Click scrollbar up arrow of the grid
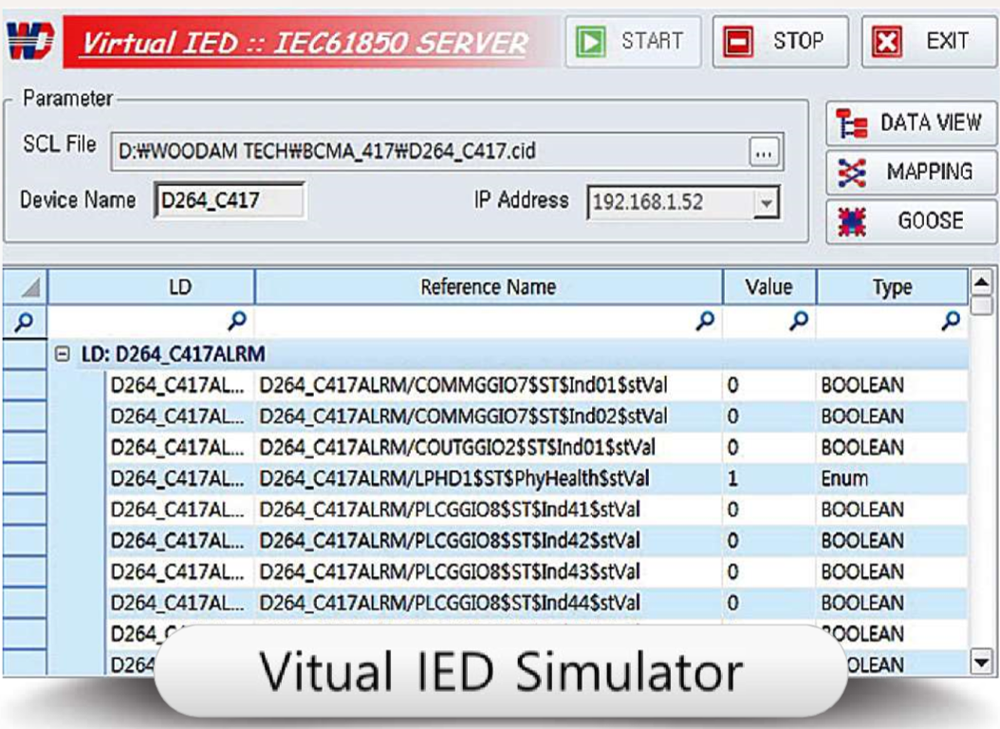Viewport: 1000px width, 729px height. pyautogui.click(x=982, y=282)
